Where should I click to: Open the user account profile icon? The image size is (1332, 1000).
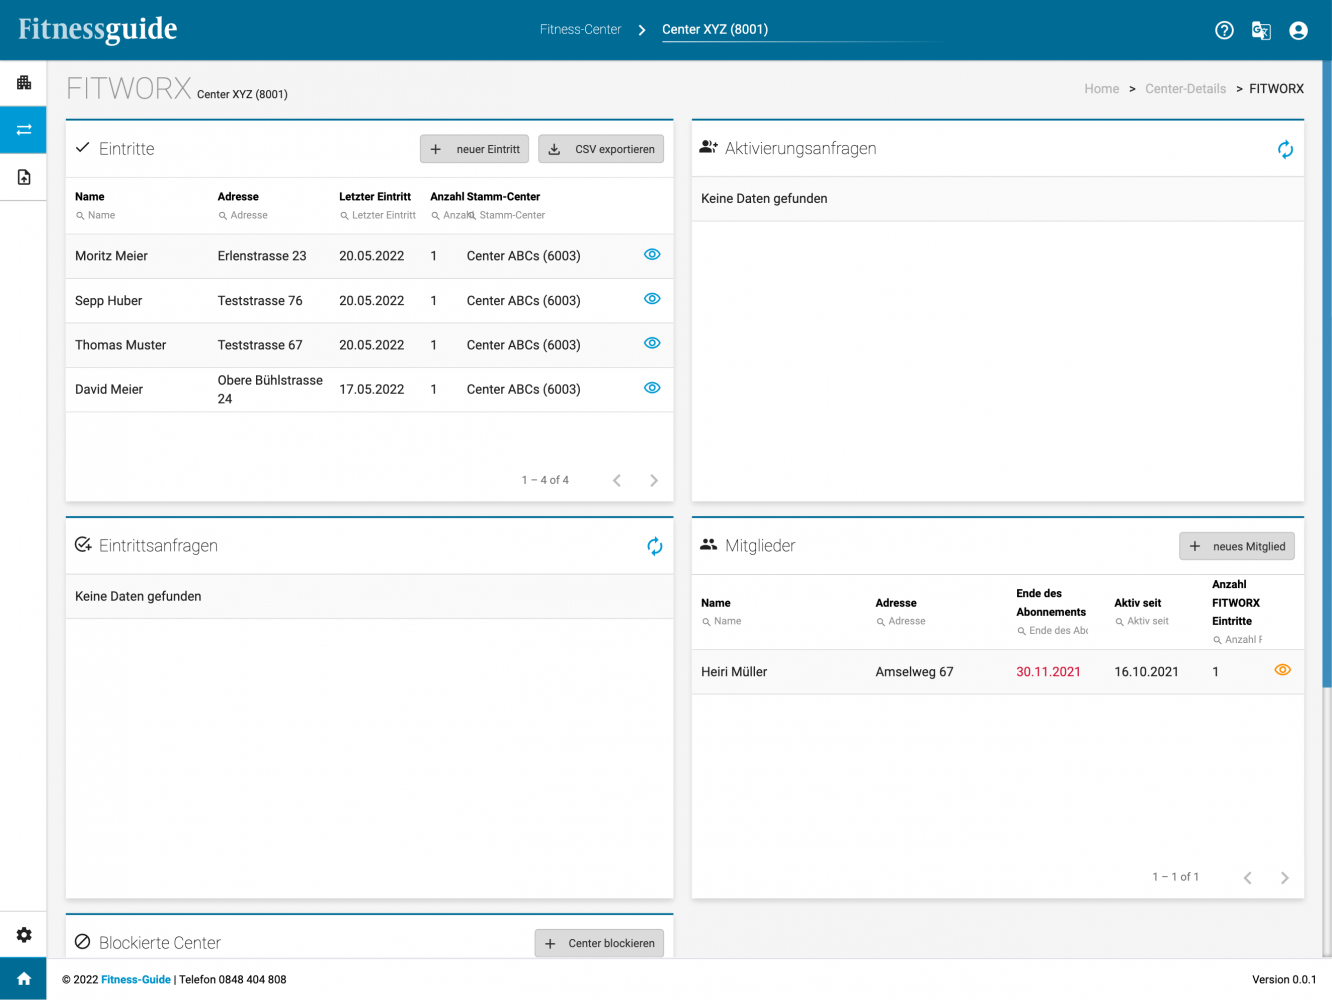click(1298, 30)
